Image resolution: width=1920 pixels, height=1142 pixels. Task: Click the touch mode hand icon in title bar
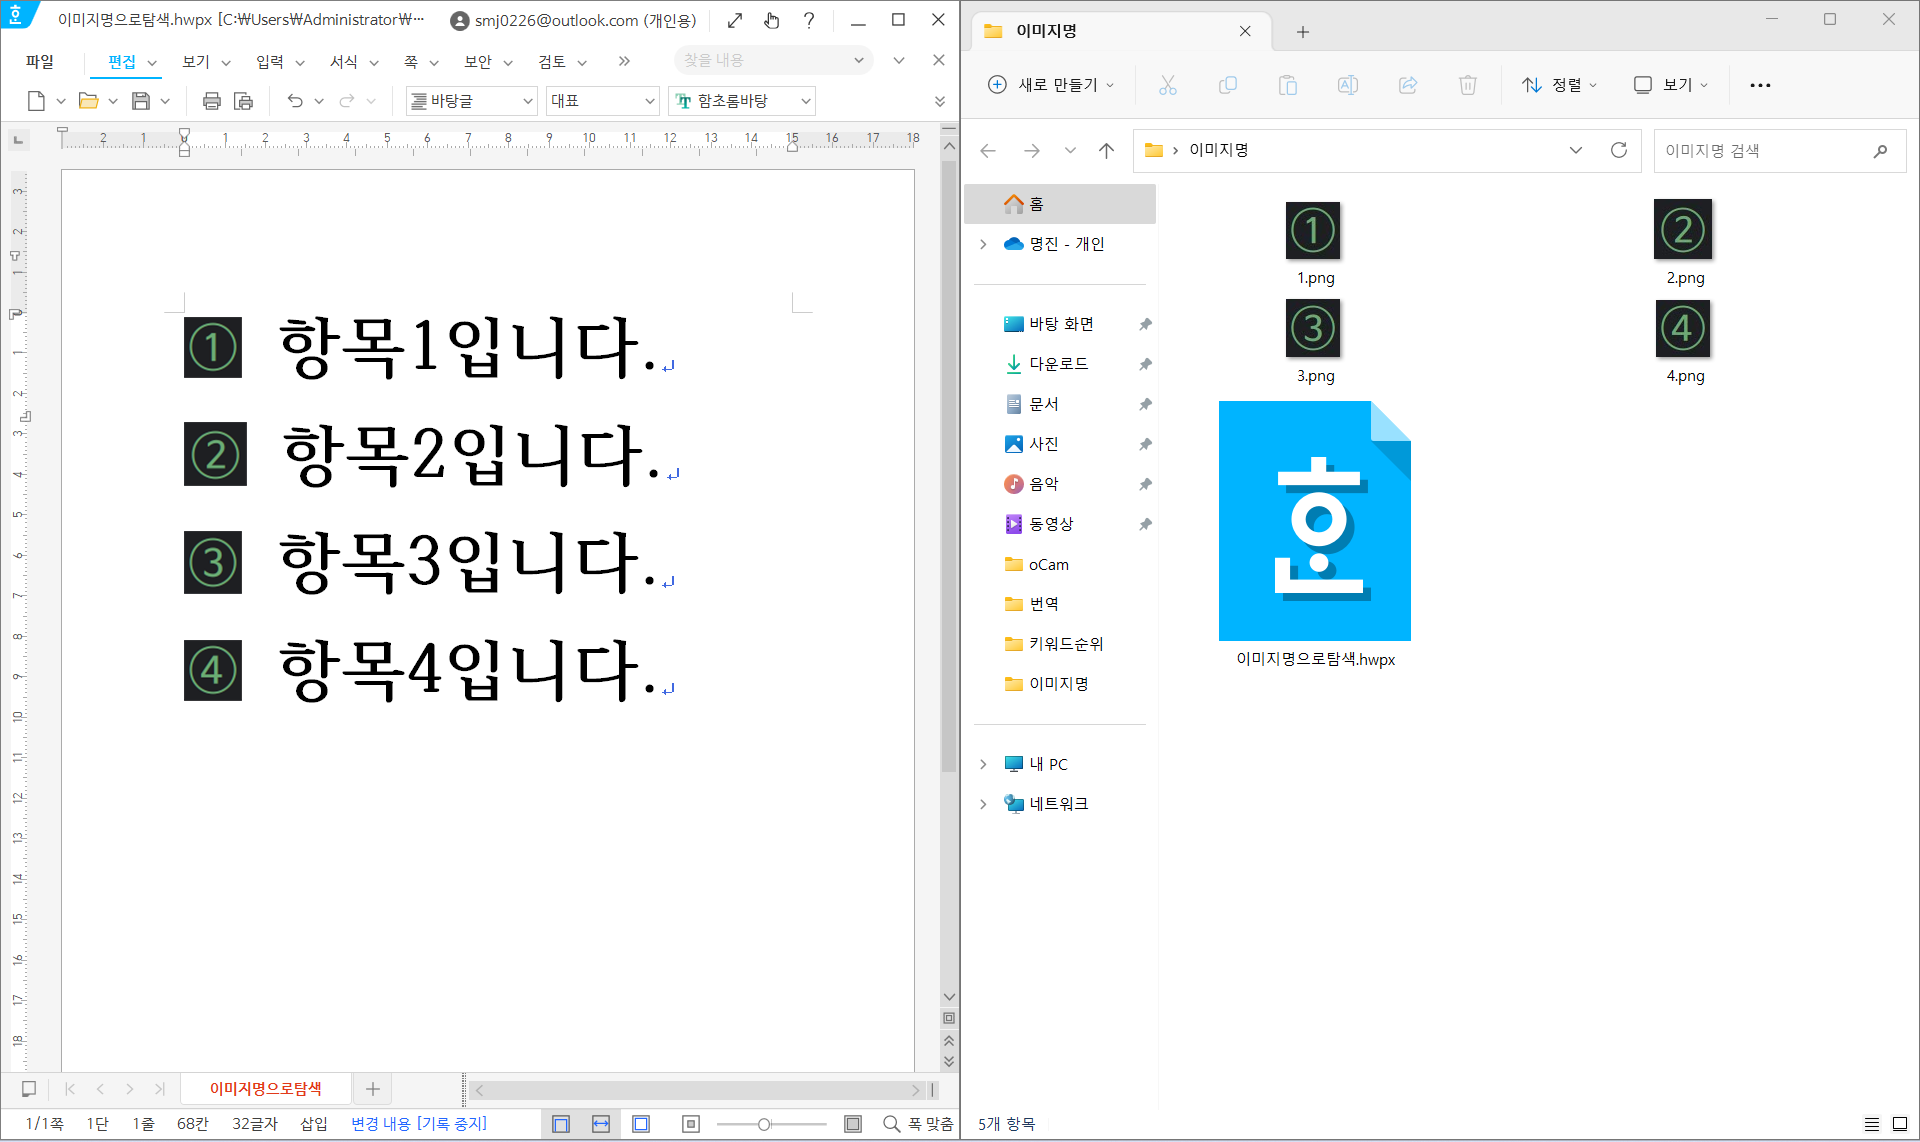(772, 20)
